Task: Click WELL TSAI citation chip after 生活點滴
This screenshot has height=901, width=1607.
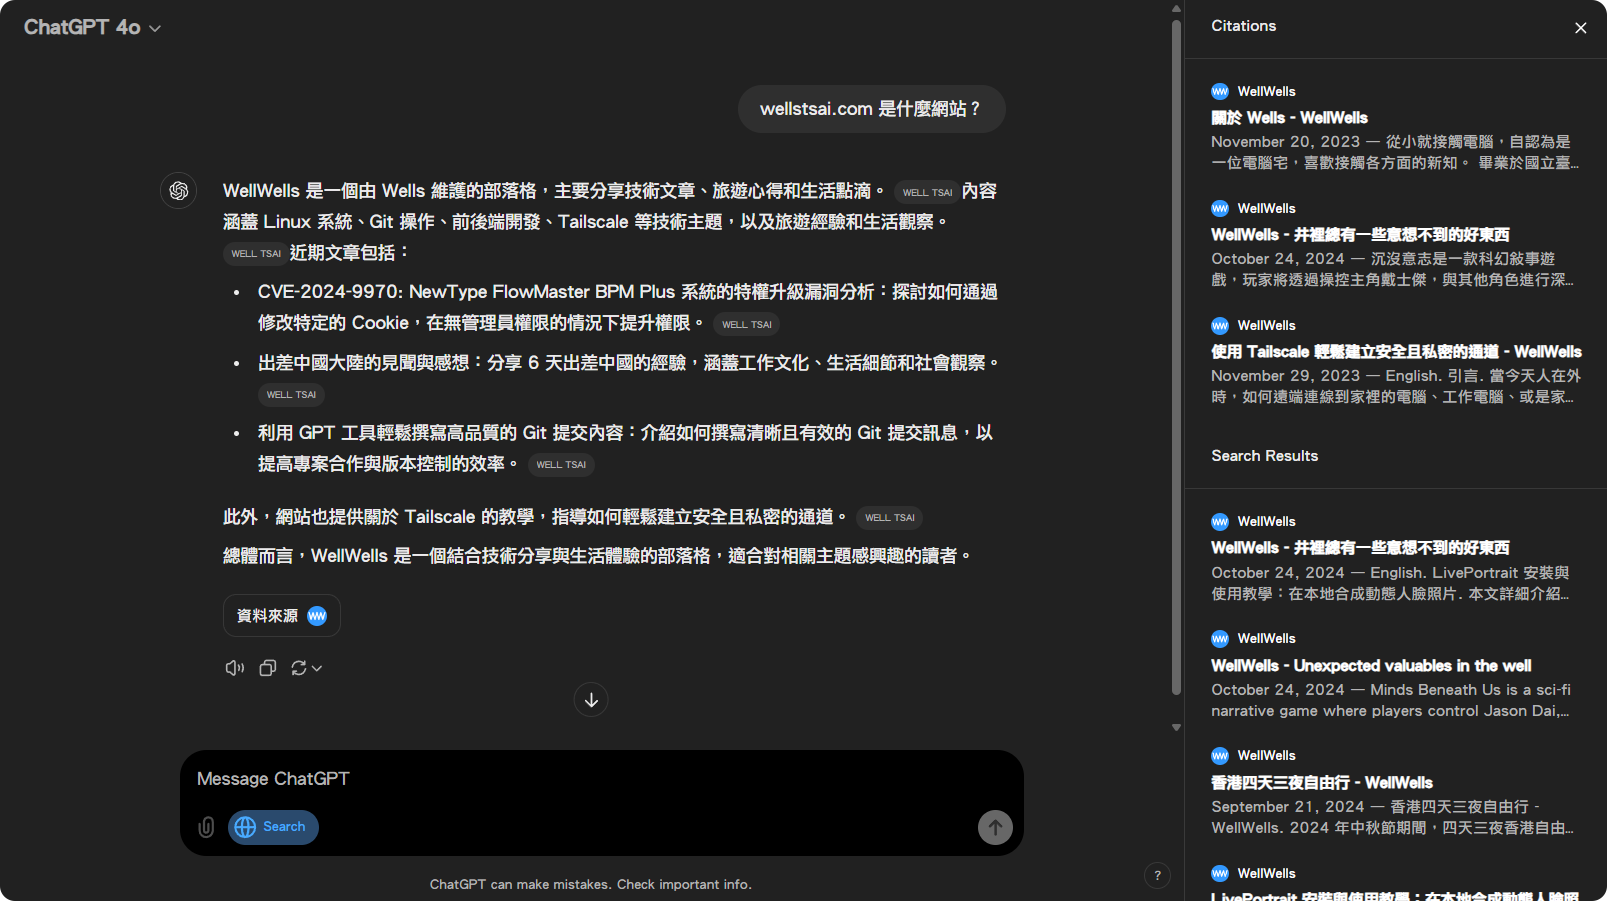Action: tap(927, 192)
